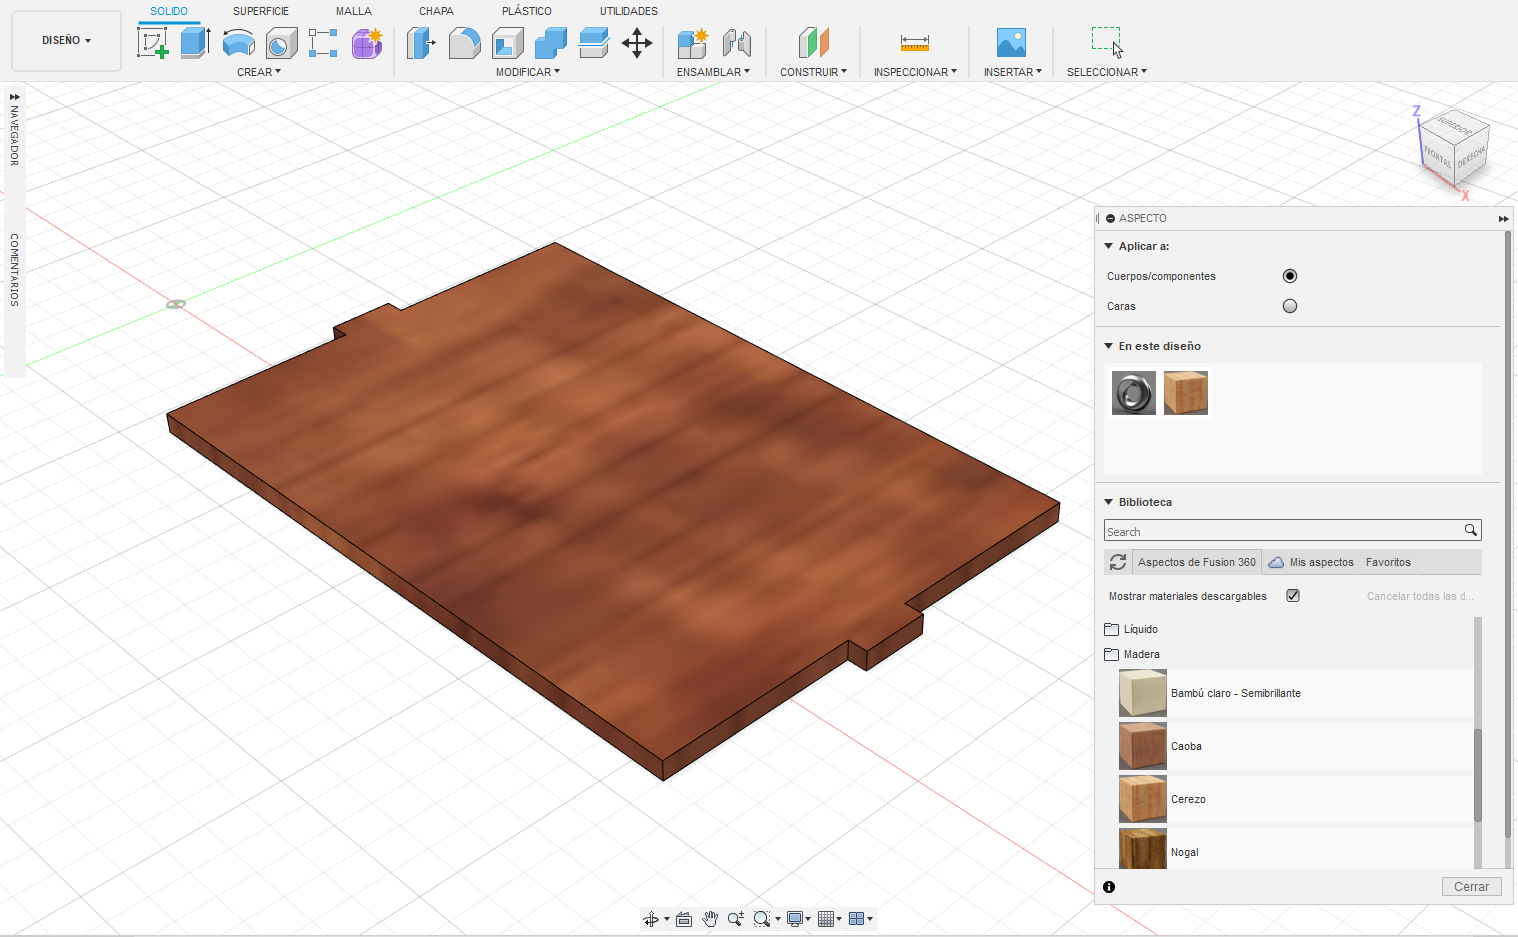Select the Hole tool
Image resolution: width=1518 pixels, height=937 pixels.
[281, 43]
